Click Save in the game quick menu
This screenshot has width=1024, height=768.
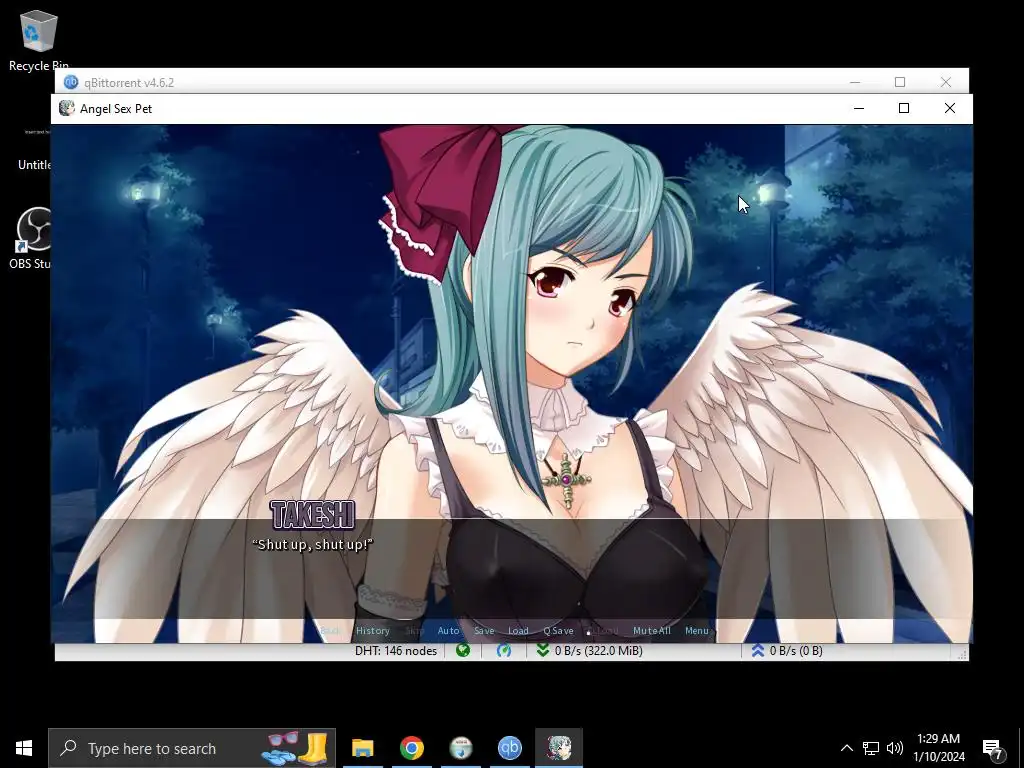coord(484,631)
